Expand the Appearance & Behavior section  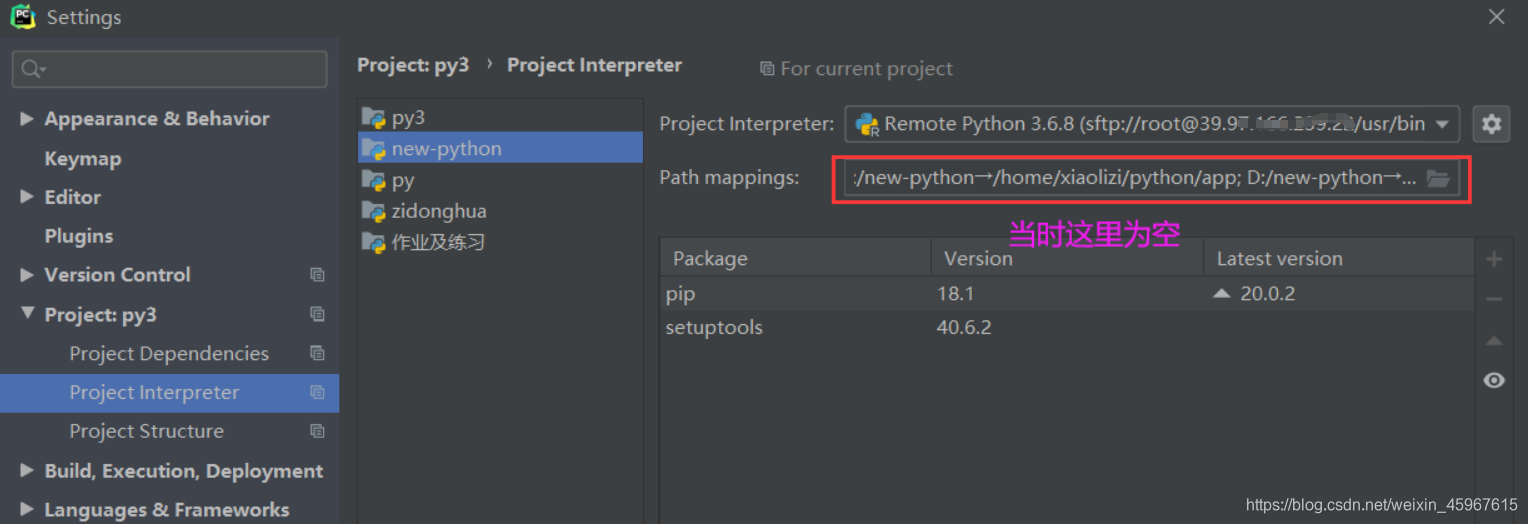27,118
